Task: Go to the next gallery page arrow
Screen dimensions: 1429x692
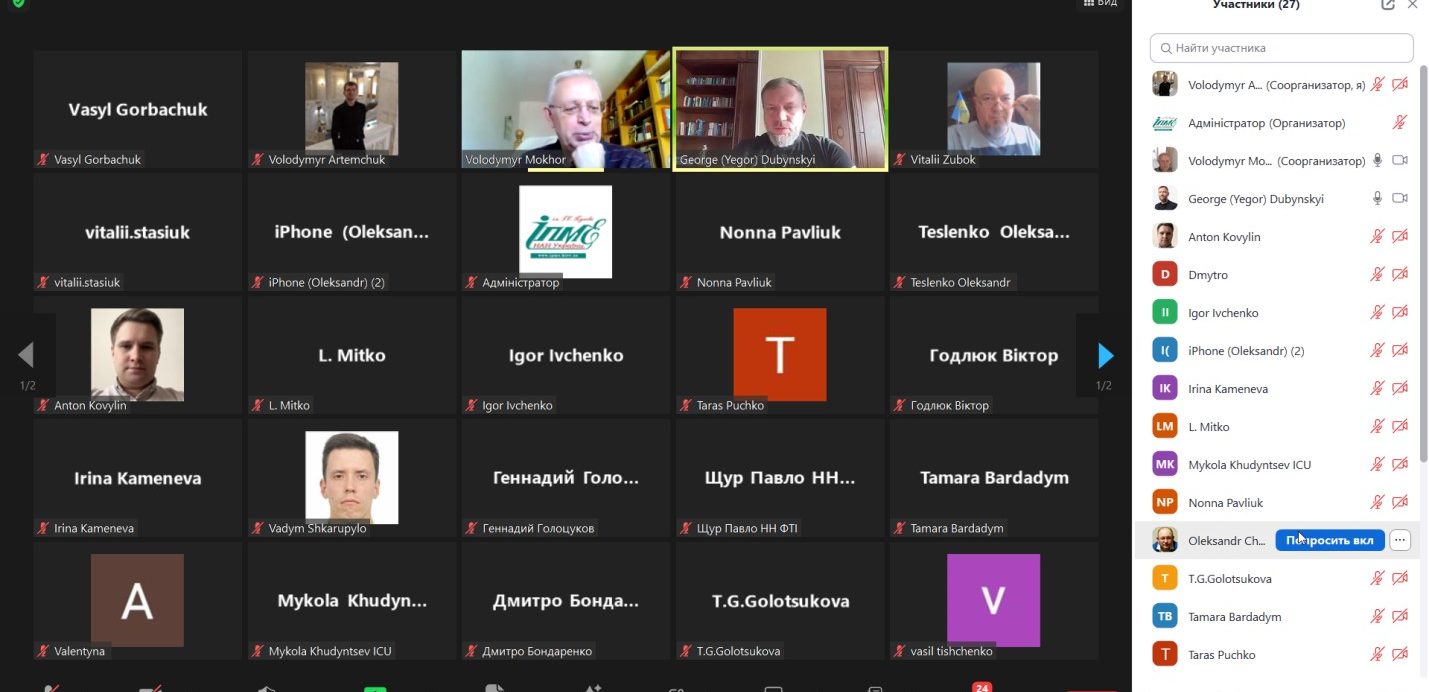Action: (1105, 355)
